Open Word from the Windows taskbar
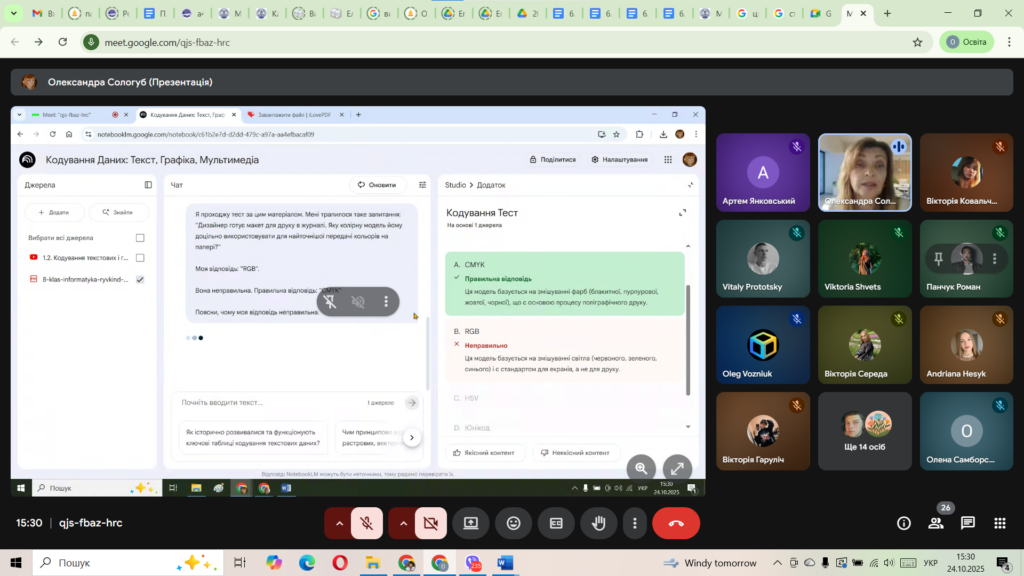The height and width of the screenshot is (576, 1024). coord(503,563)
